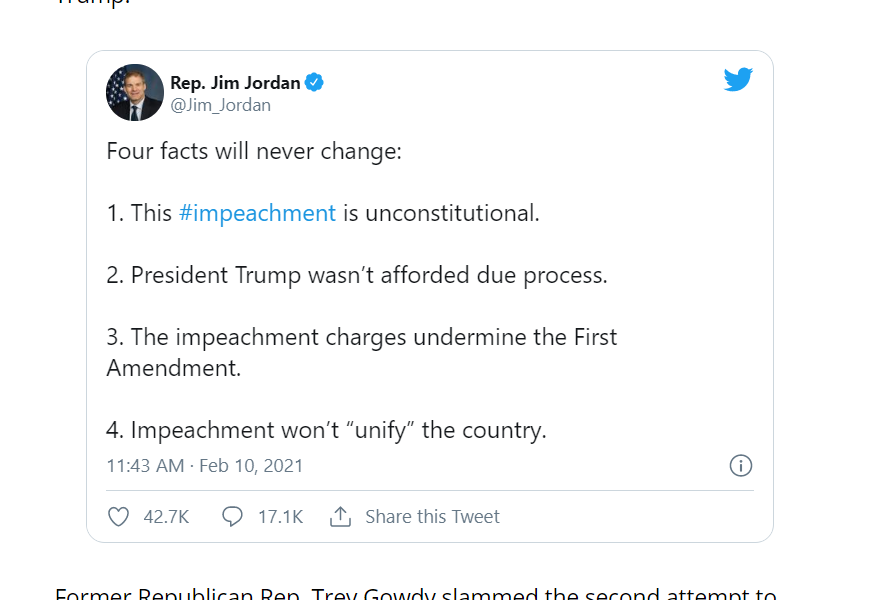This screenshot has height=600, width=875.
Task: Click the Trey Gowdy paragraph below tweet
Action: [x=415, y=594]
